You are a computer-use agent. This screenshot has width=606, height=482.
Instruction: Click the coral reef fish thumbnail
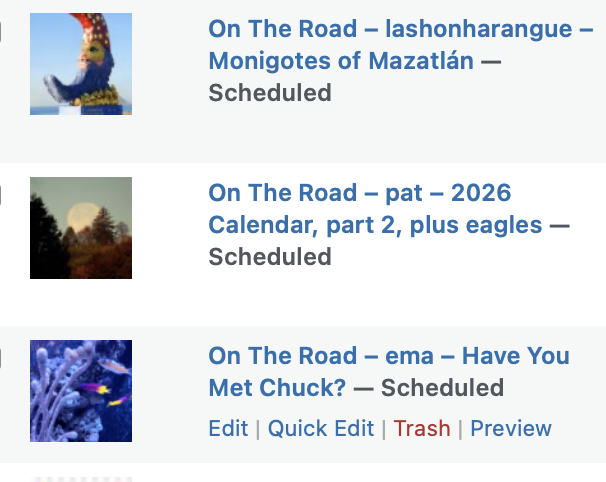tap(81, 391)
